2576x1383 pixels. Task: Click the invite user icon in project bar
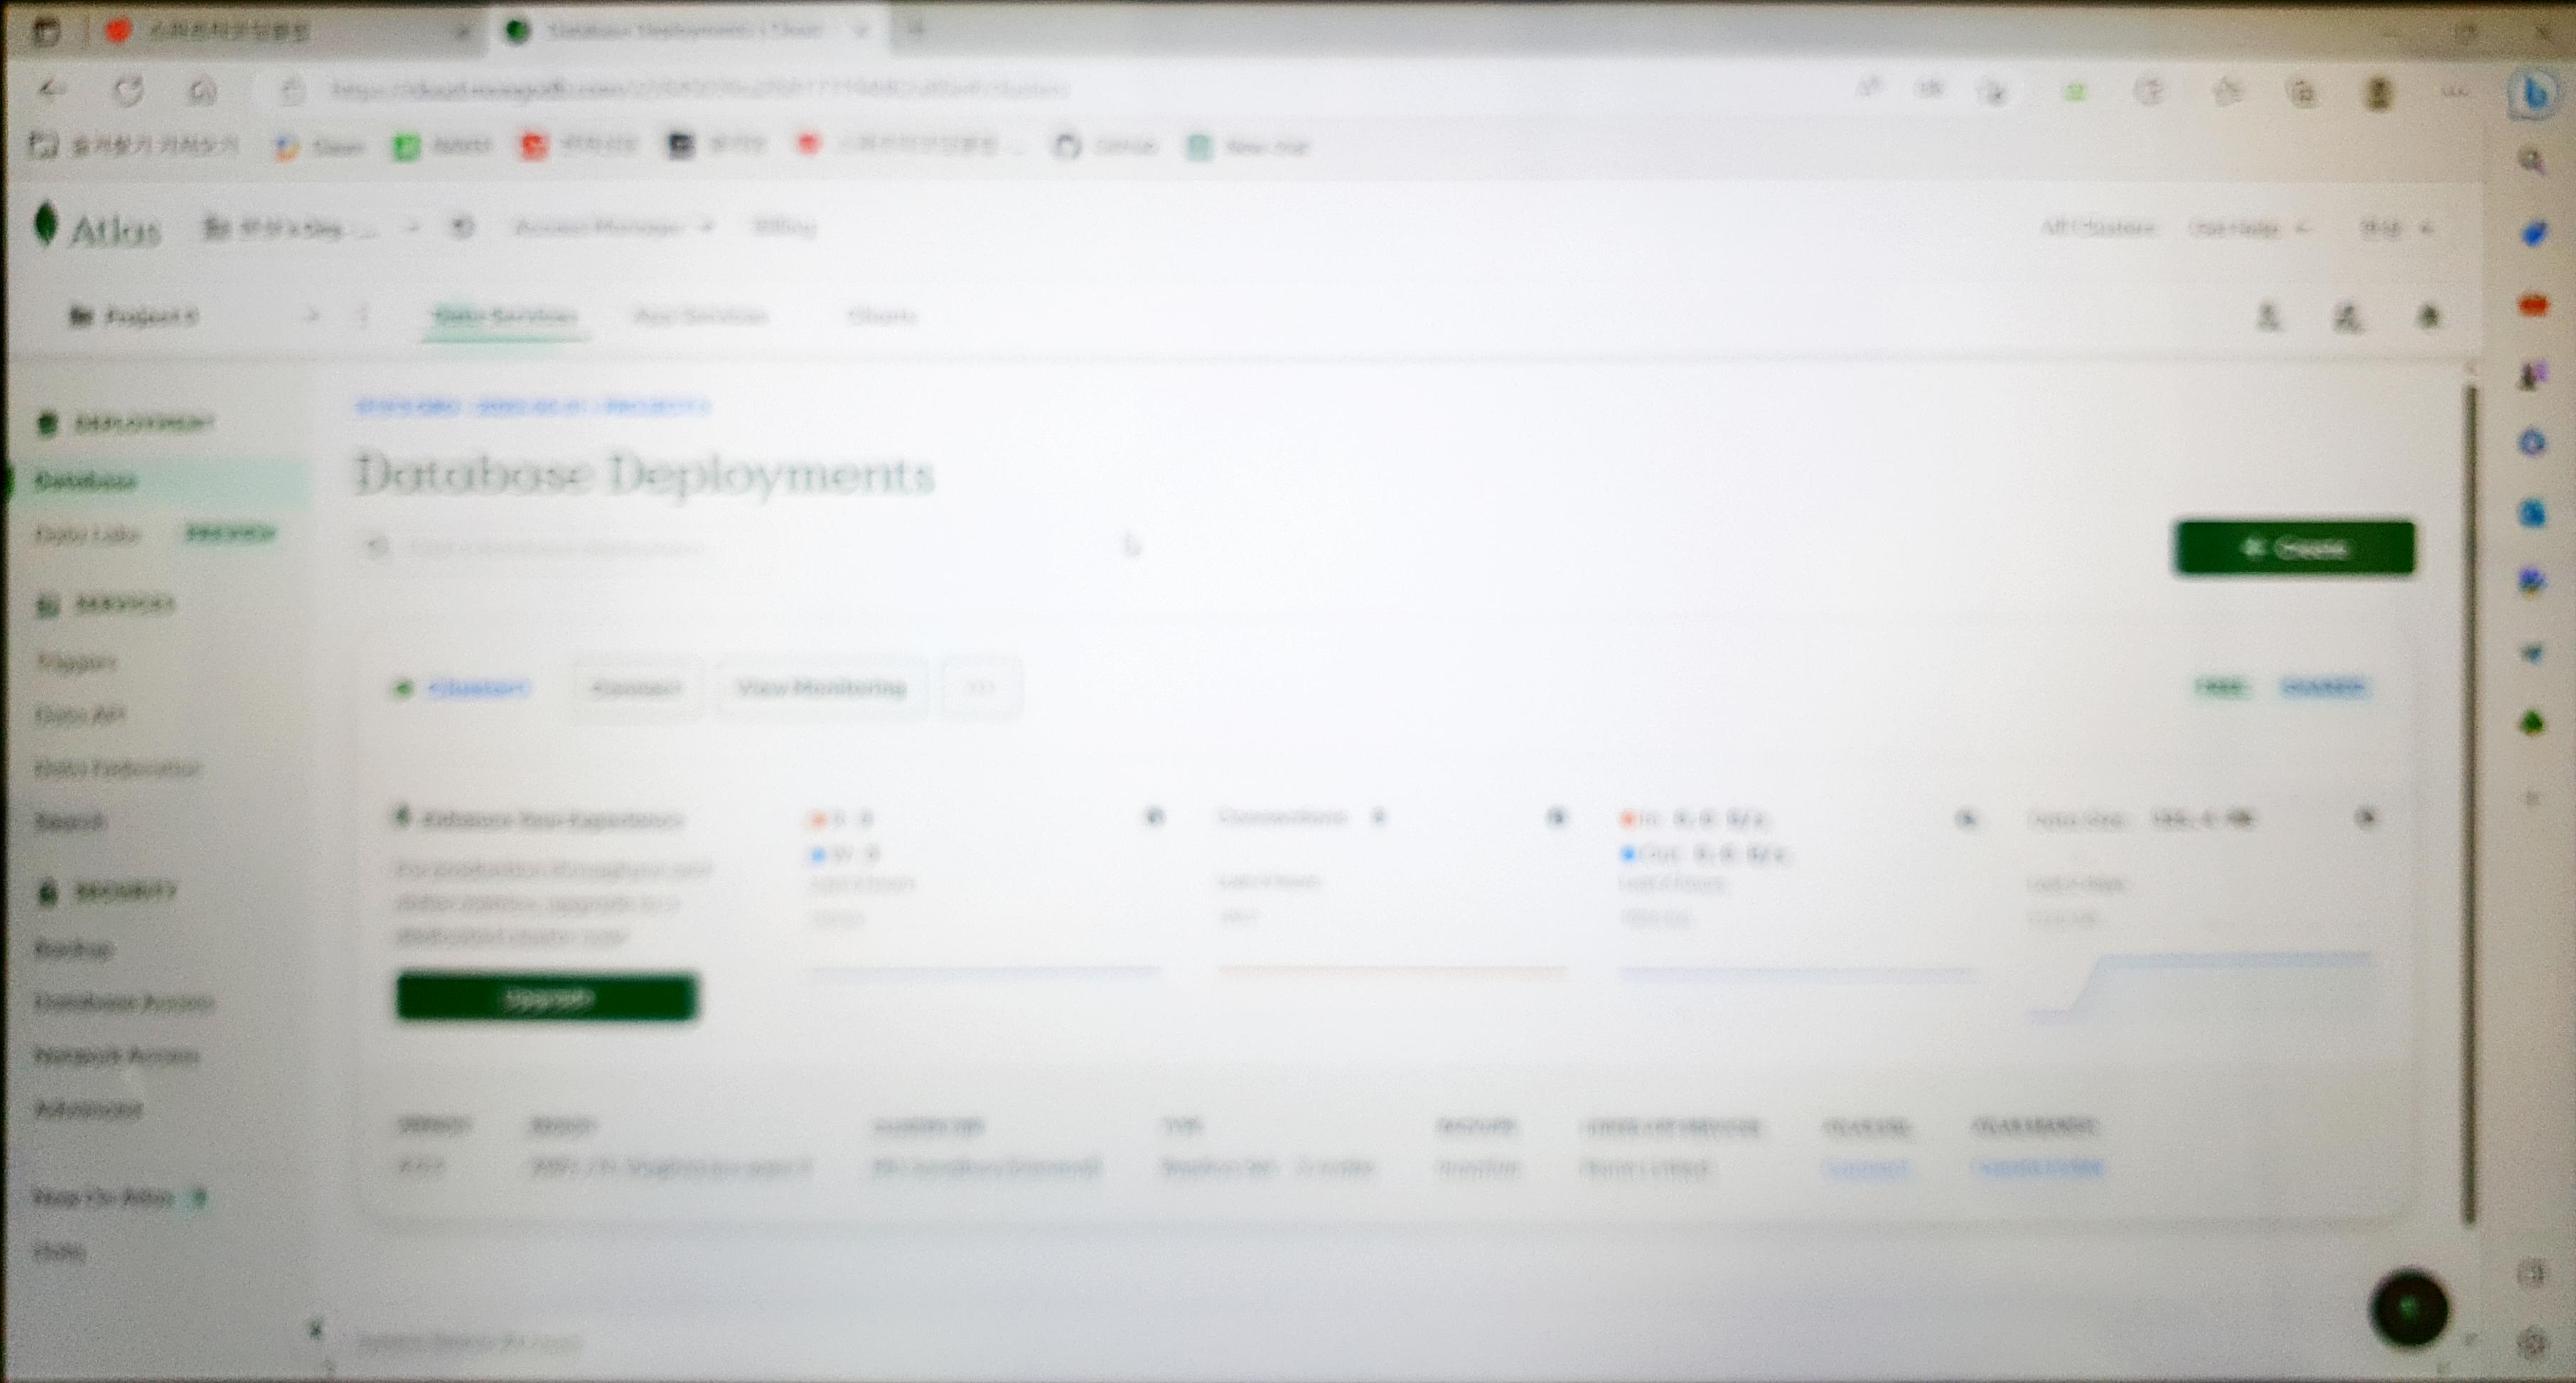tap(2268, 317)
